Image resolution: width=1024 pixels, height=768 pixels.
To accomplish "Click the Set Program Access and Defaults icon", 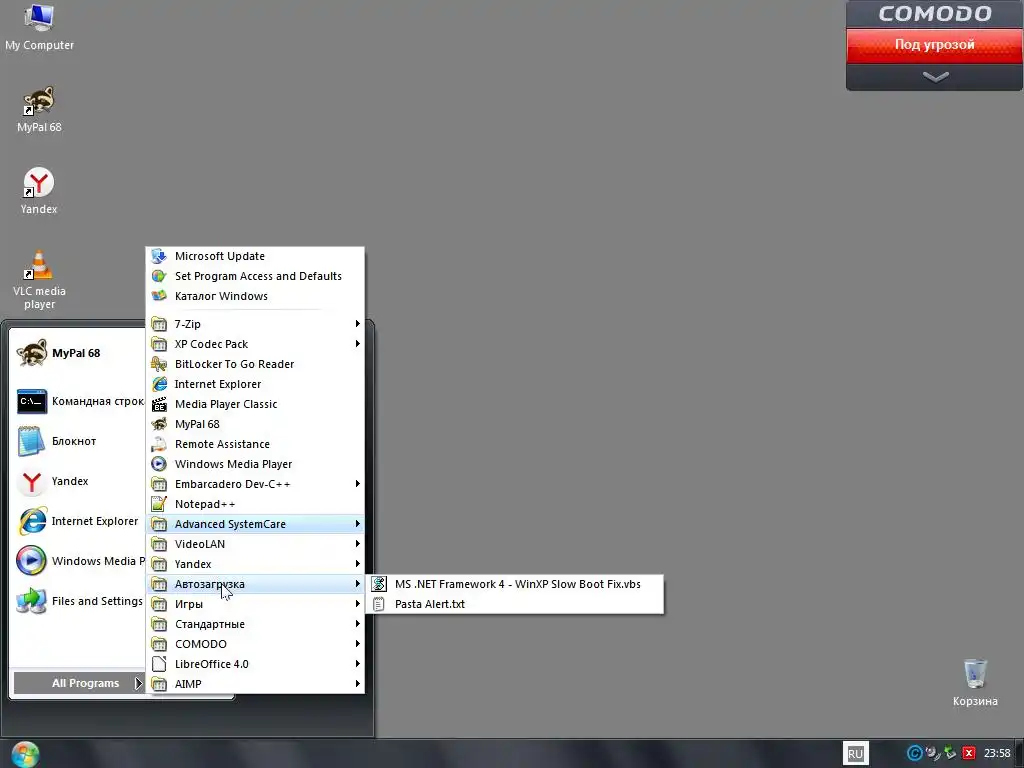I will (159, 276).
